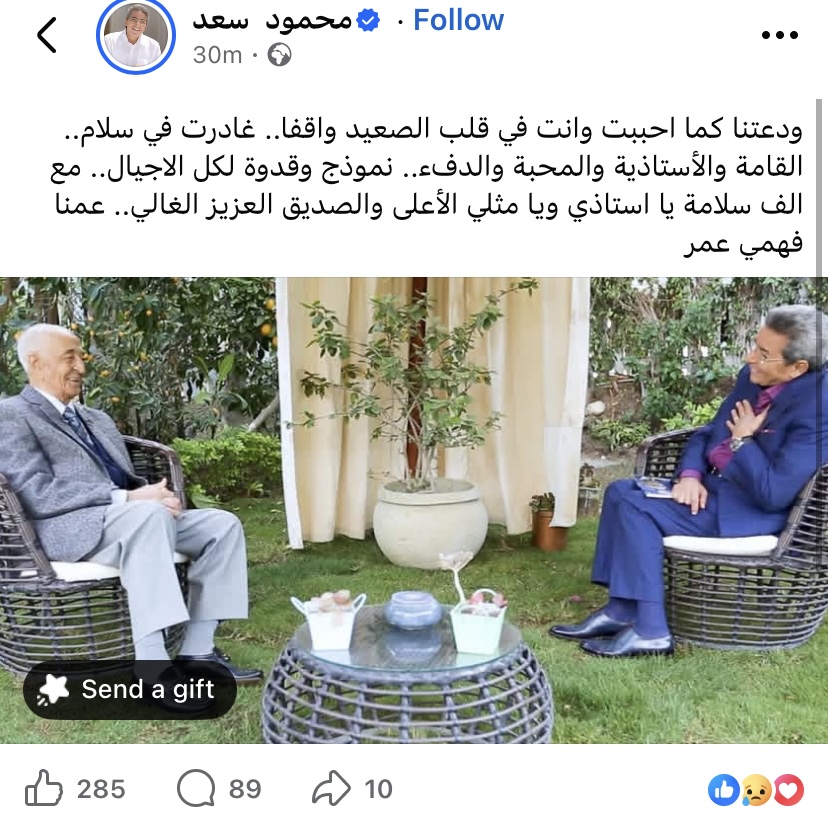Click the public globe privacy icon
Image resolution: width=828 pixels, height=831 pixels.
[x=279, y=55]
